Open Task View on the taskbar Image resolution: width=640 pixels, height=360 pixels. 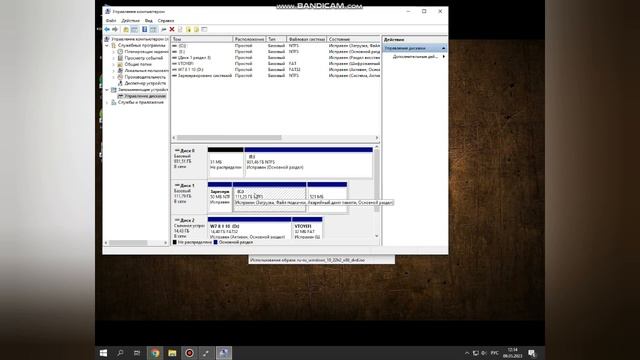137,353
